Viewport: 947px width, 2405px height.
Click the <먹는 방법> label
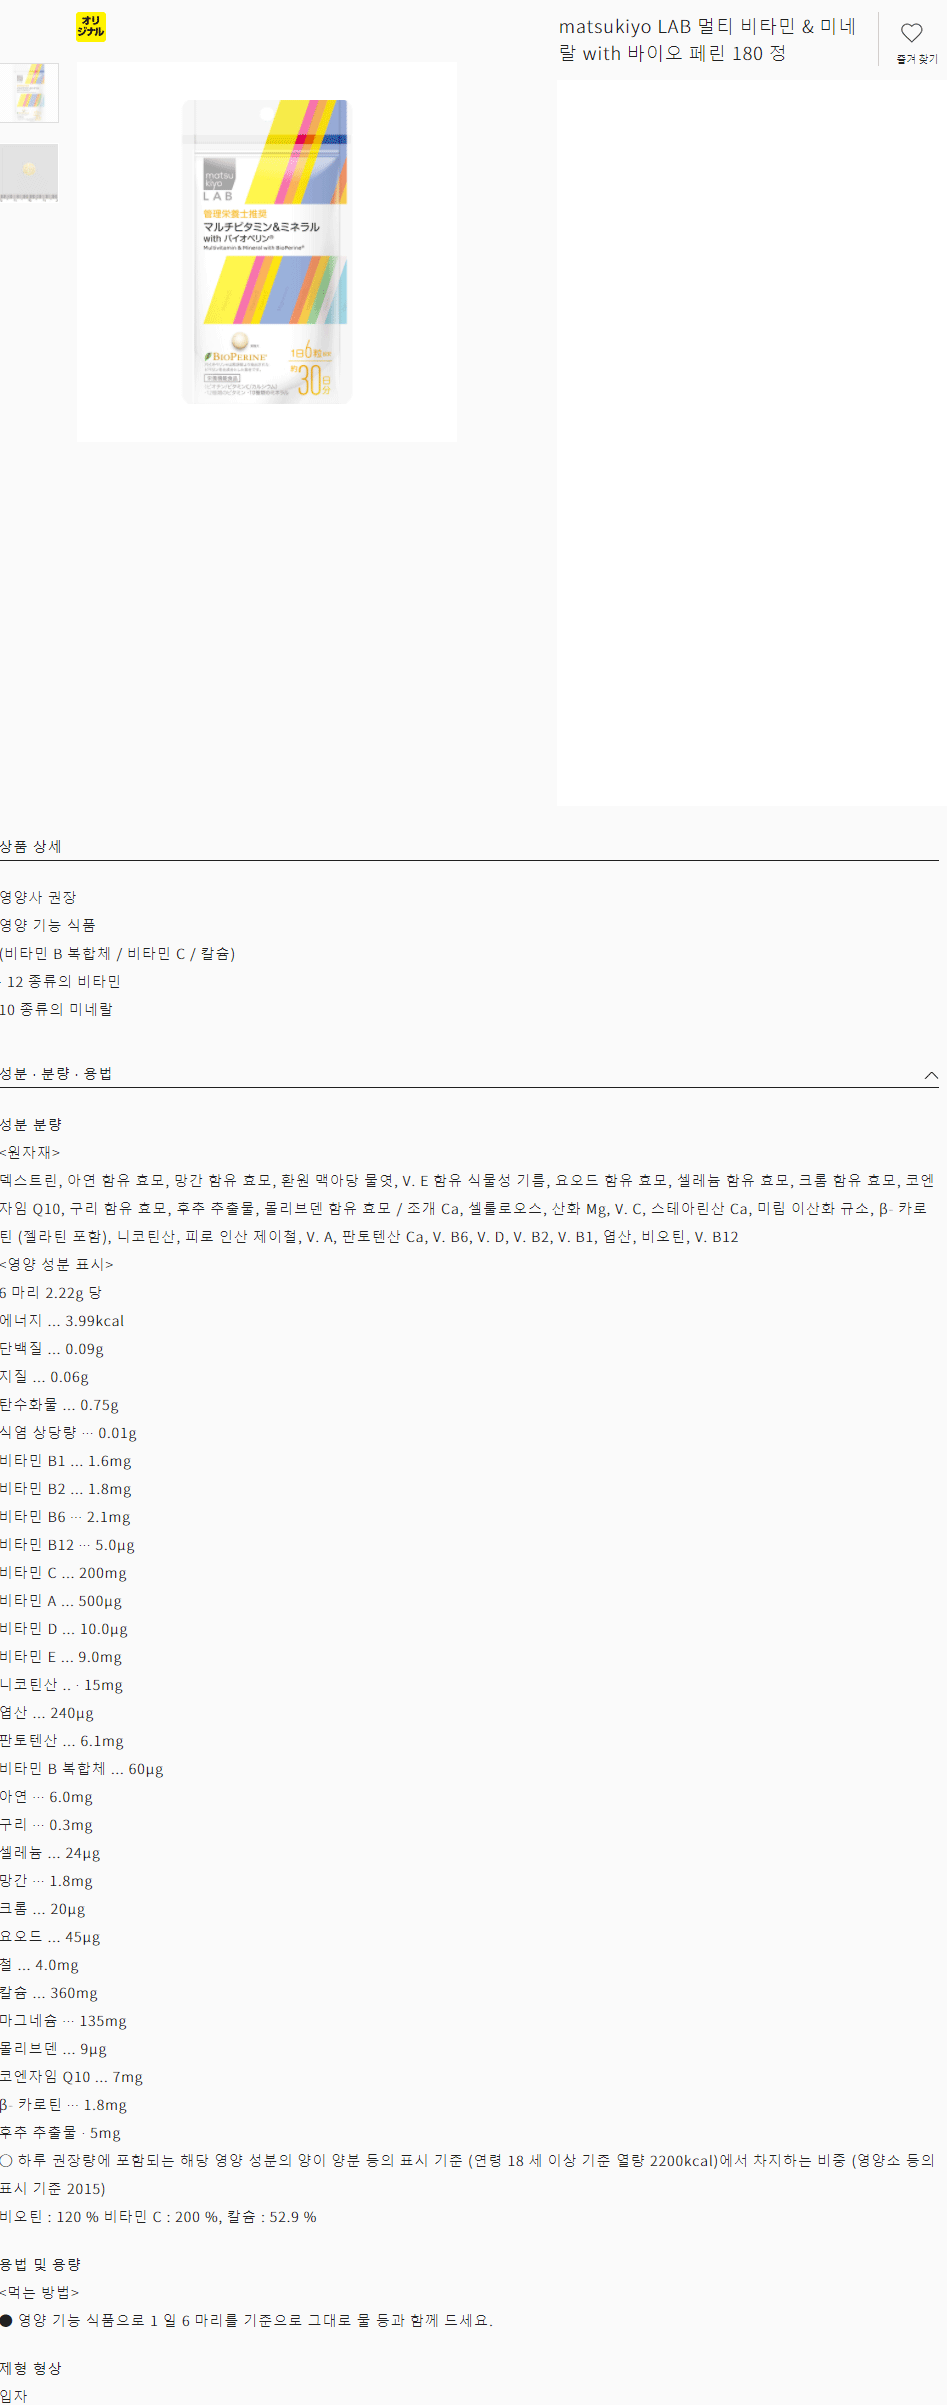[x=40, y=2293]
